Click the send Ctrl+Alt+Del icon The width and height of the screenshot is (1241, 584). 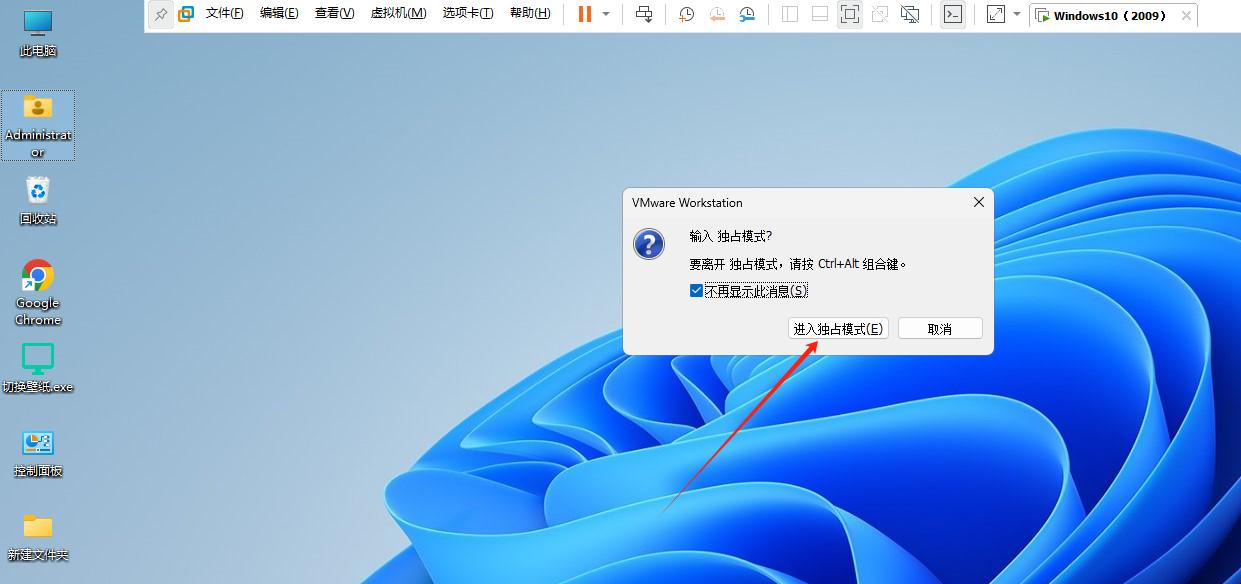[x=644, y=14]
